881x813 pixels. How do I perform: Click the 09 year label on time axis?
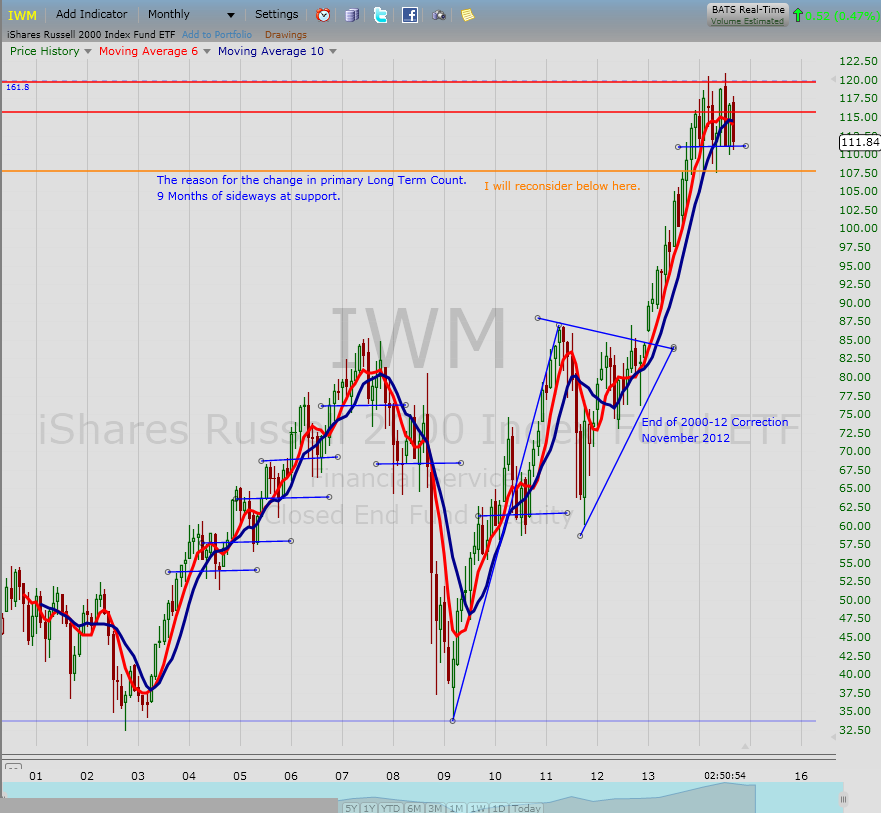tap(444, 776)
